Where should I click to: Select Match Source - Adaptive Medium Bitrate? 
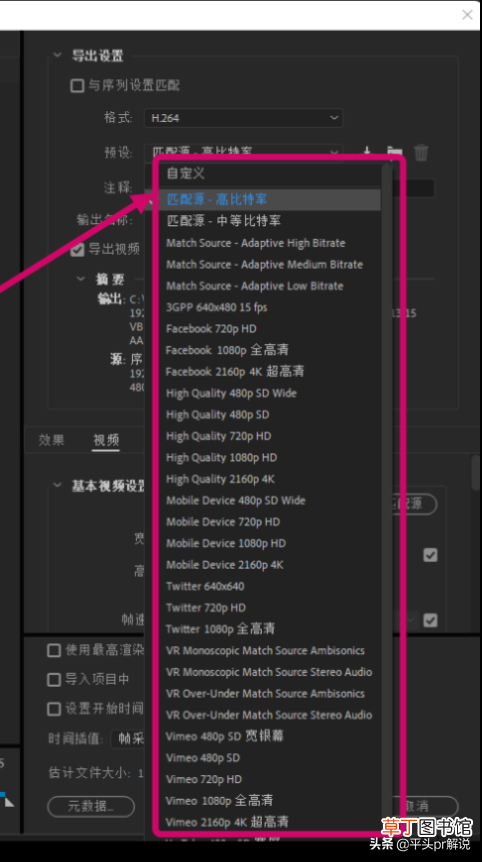(264, 264)
